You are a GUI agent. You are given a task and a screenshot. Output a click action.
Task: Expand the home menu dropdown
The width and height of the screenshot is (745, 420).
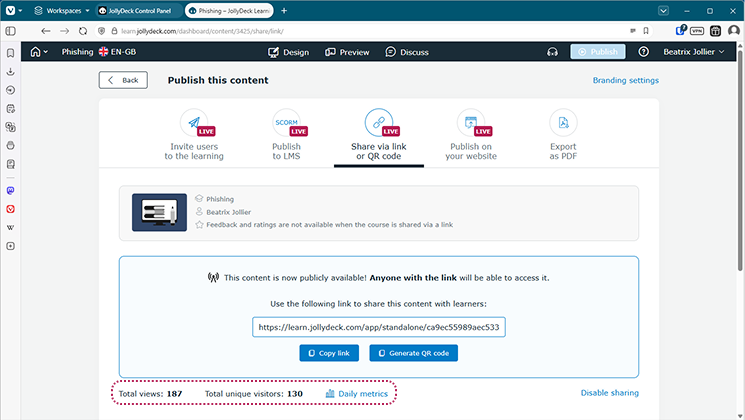[40, 52]
